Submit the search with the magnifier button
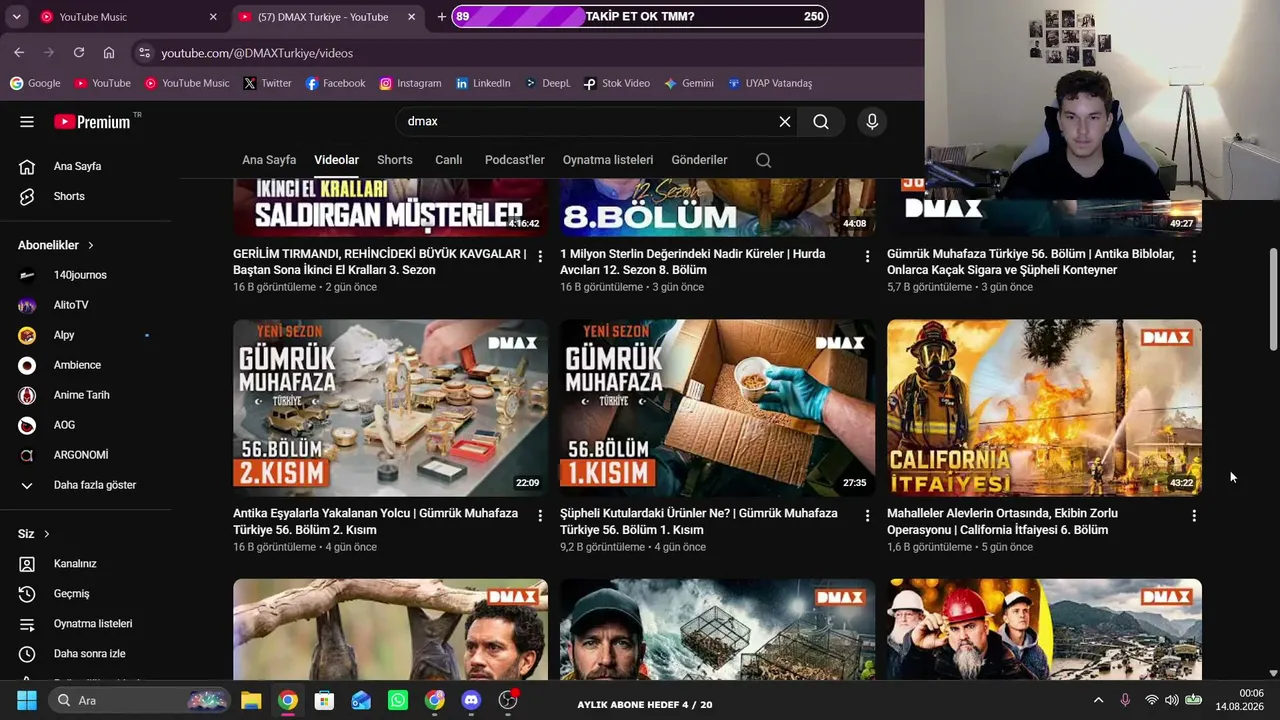The image size is (1280, 720). 821,122
